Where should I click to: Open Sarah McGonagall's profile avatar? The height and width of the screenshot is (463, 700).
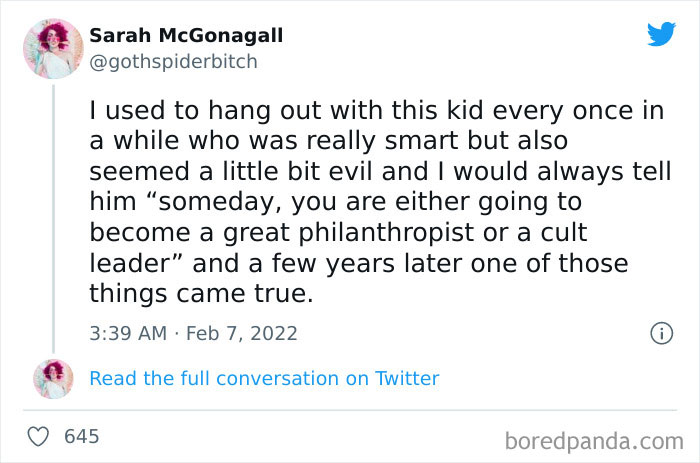(x=52, y=48)
